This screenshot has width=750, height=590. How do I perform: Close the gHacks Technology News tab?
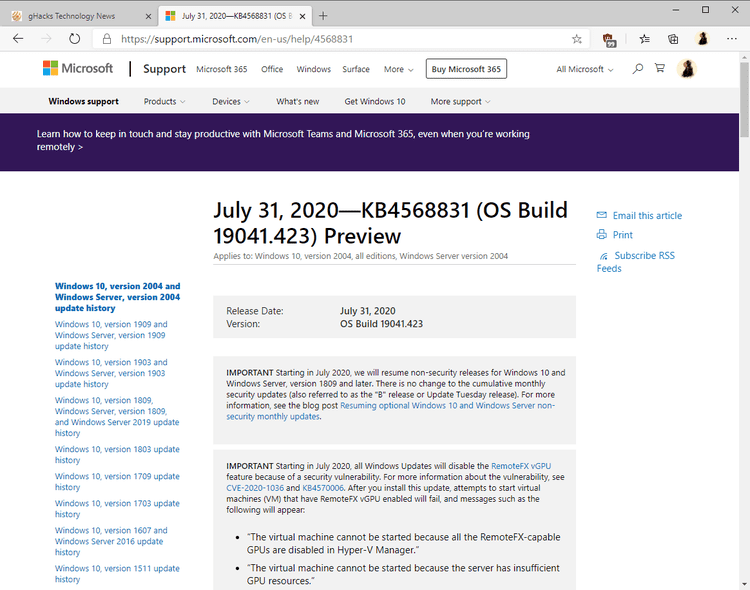coord(148,16)
